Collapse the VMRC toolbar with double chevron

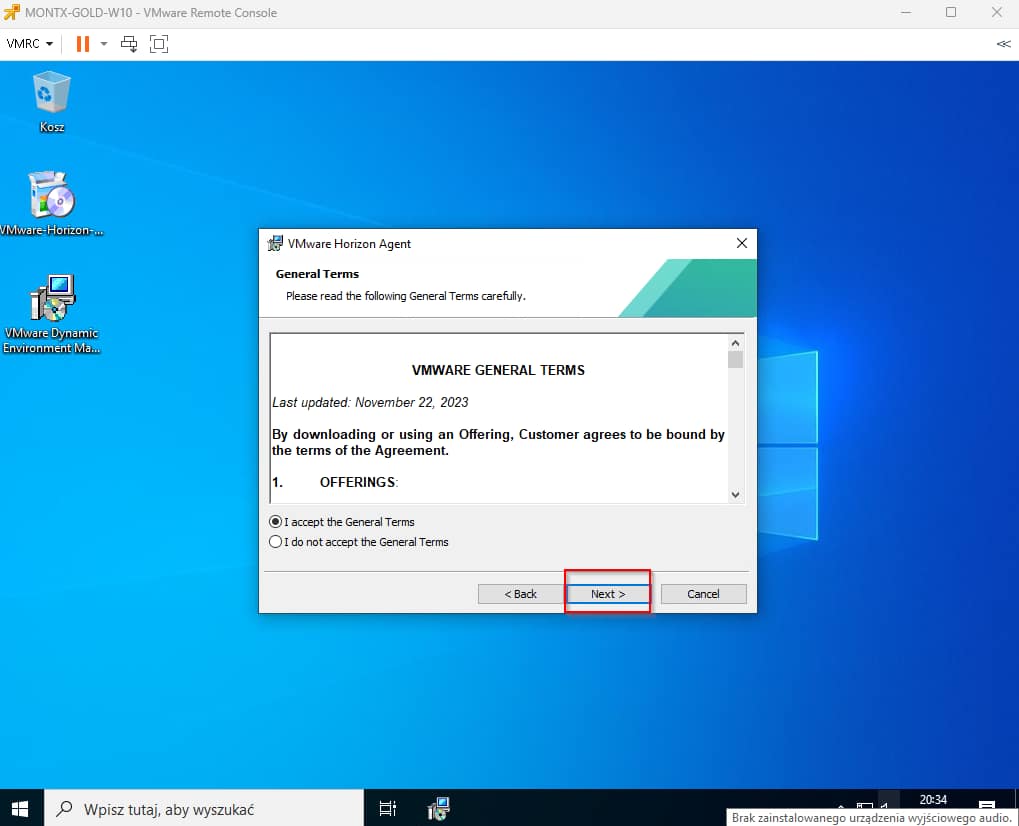(x=1003, y=44)
